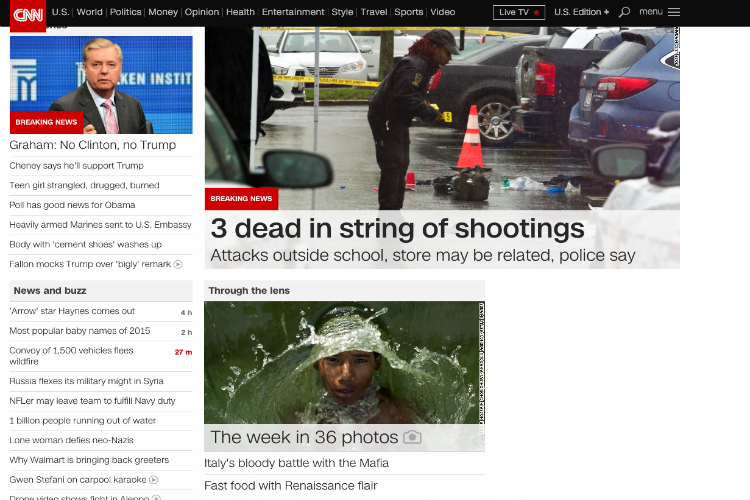Open the Travel section
This screenshot has width=750, height=500.
pos(374,12)
